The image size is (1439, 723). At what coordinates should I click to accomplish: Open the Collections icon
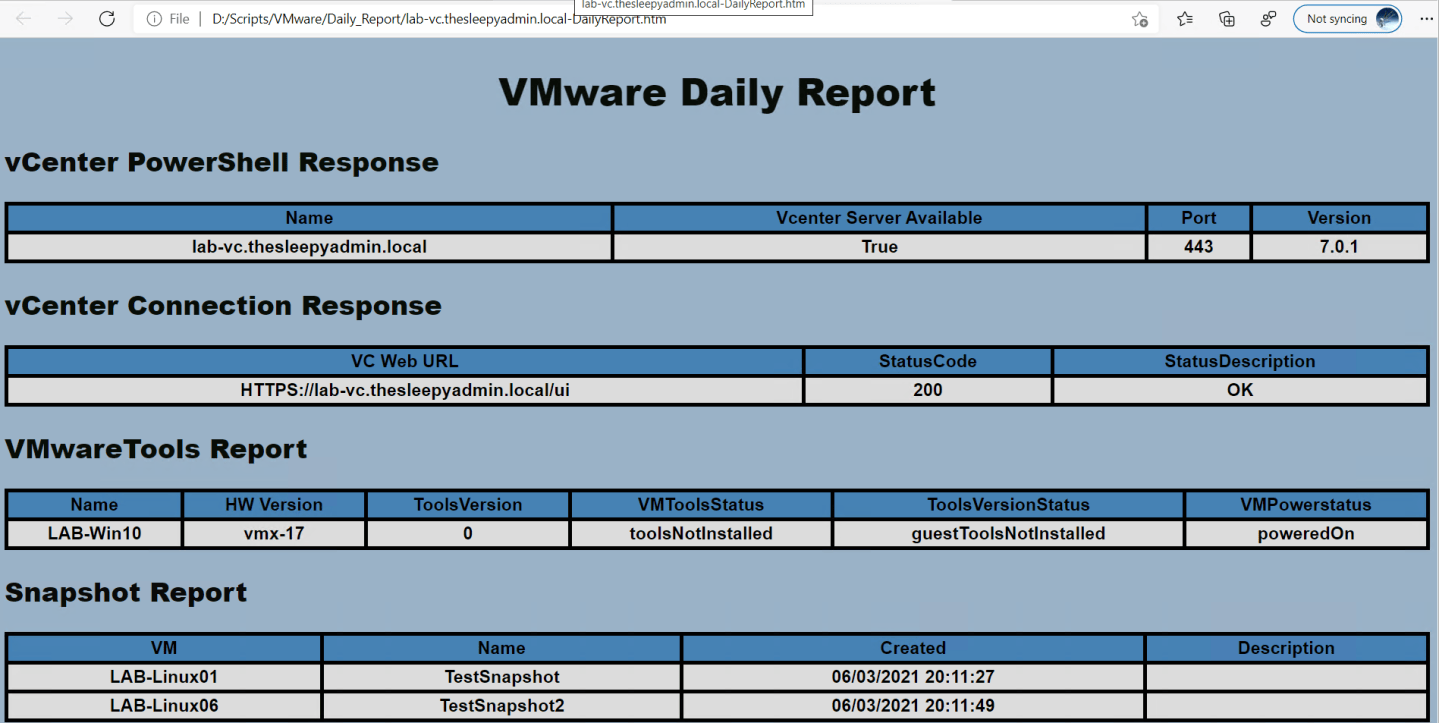[1227, 19]
